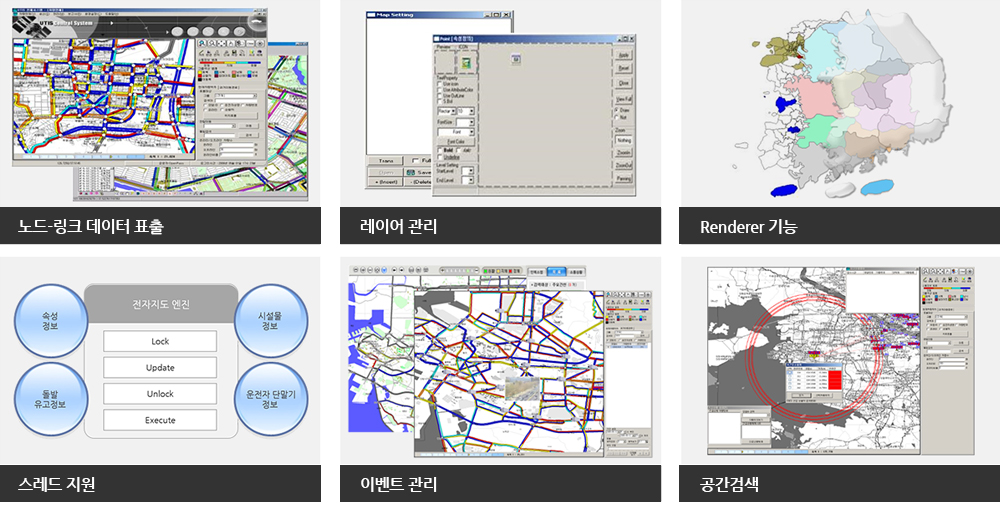This screenshot has width=1000, height=510.
Task: Click the first round button in UTIS header
Action: (x=177, y=32)
